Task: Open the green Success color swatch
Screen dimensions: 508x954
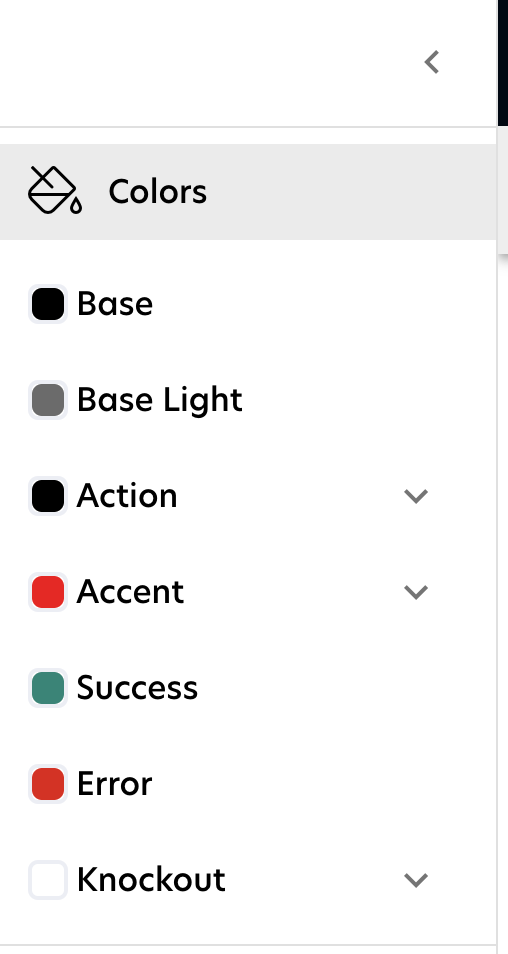Action: pyautogui.click(x=47, y=688)
